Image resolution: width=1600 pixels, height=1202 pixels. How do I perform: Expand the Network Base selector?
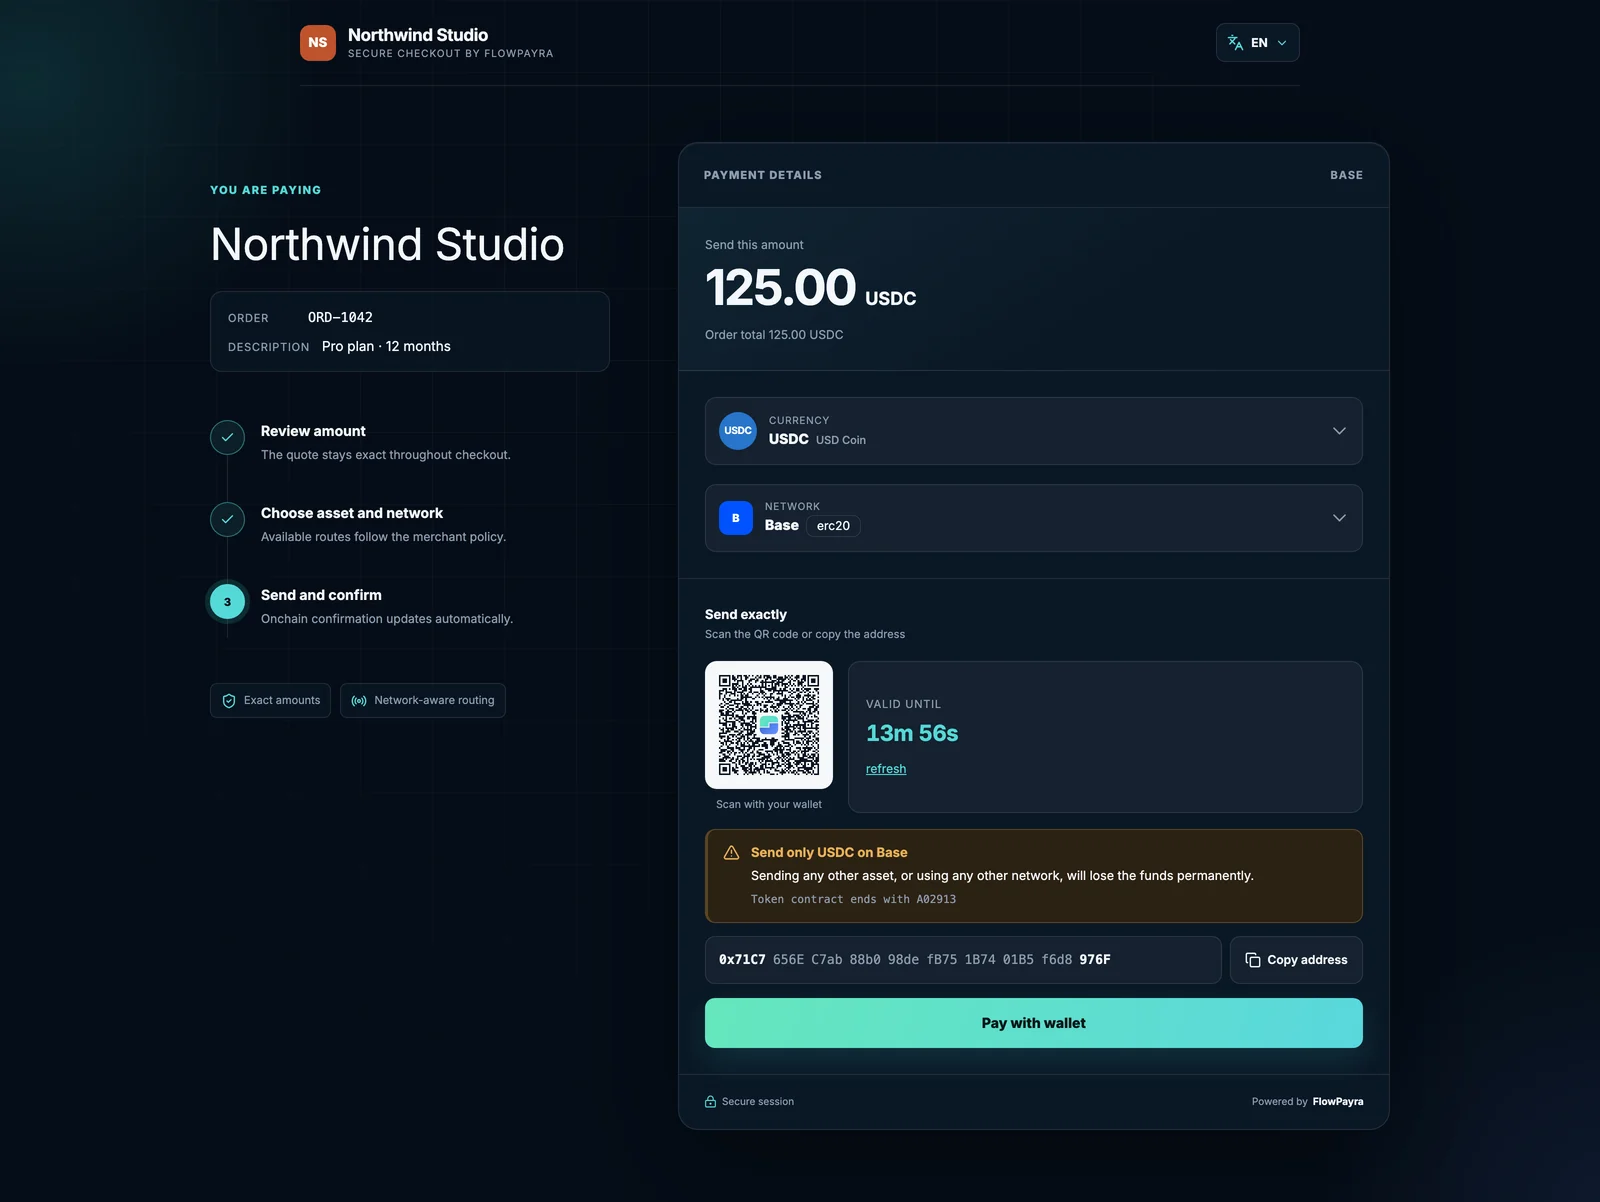(x=1034, y=518)
